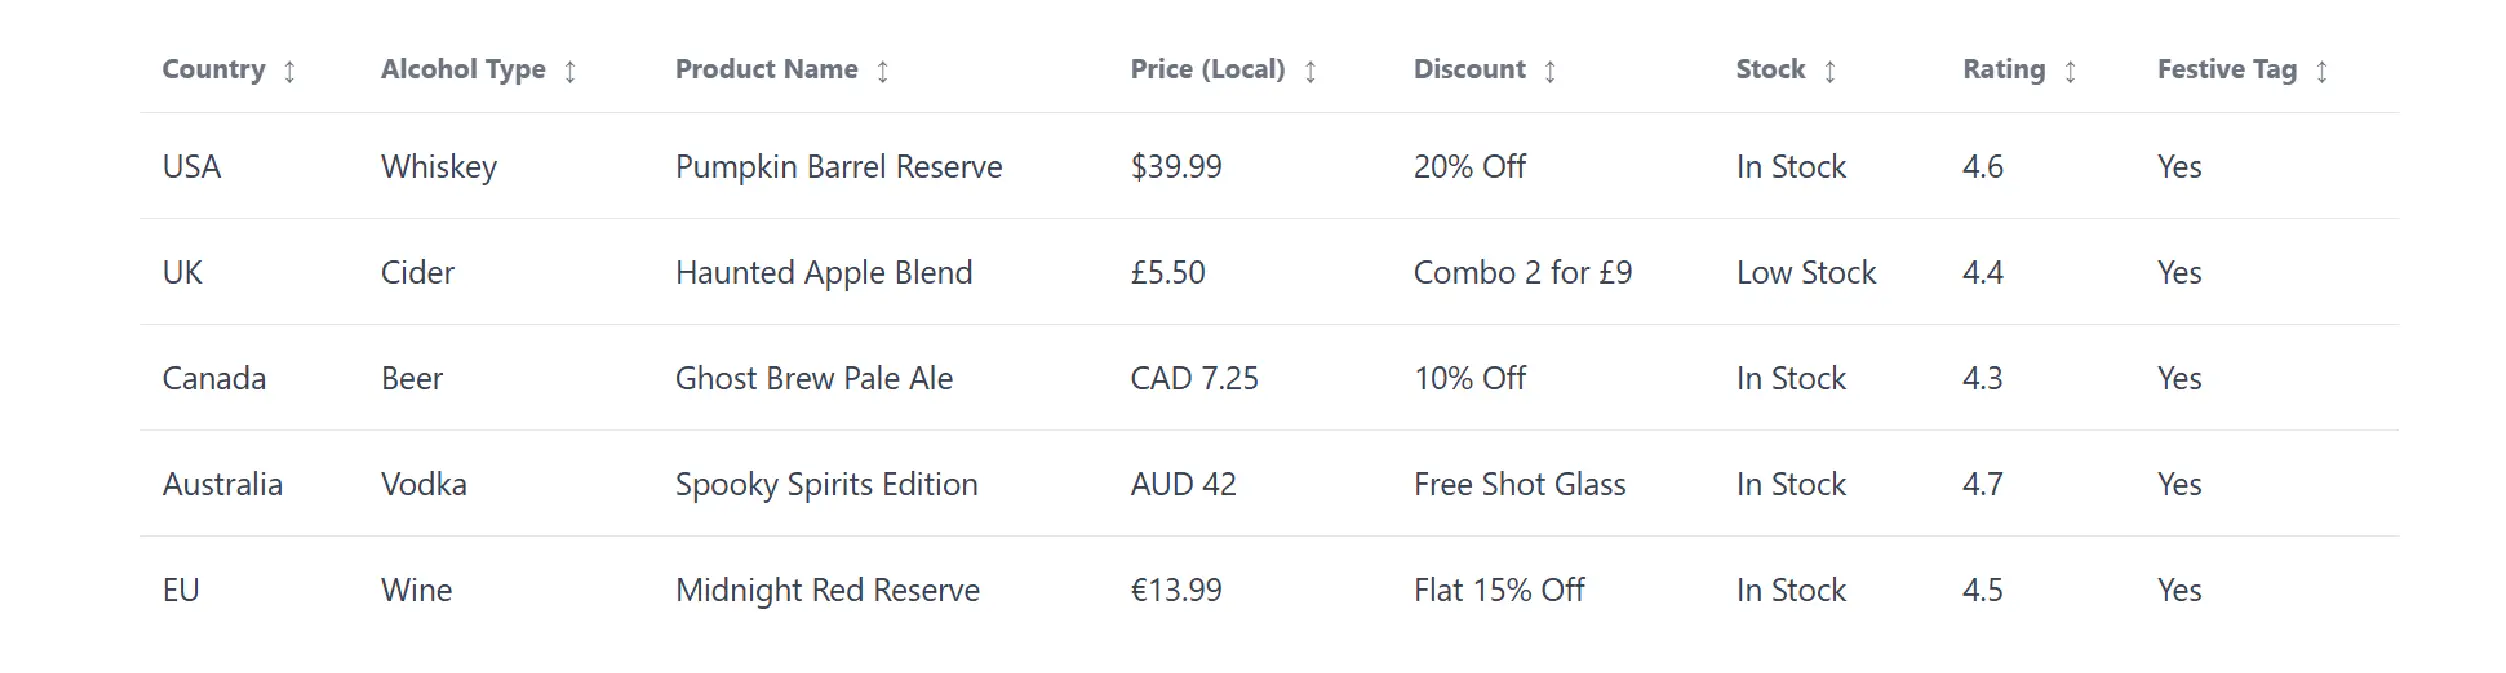2506x673 pixels.
Task: Select the Ghost Brew Pale Ale cell
Action: (x=814, y=378)
